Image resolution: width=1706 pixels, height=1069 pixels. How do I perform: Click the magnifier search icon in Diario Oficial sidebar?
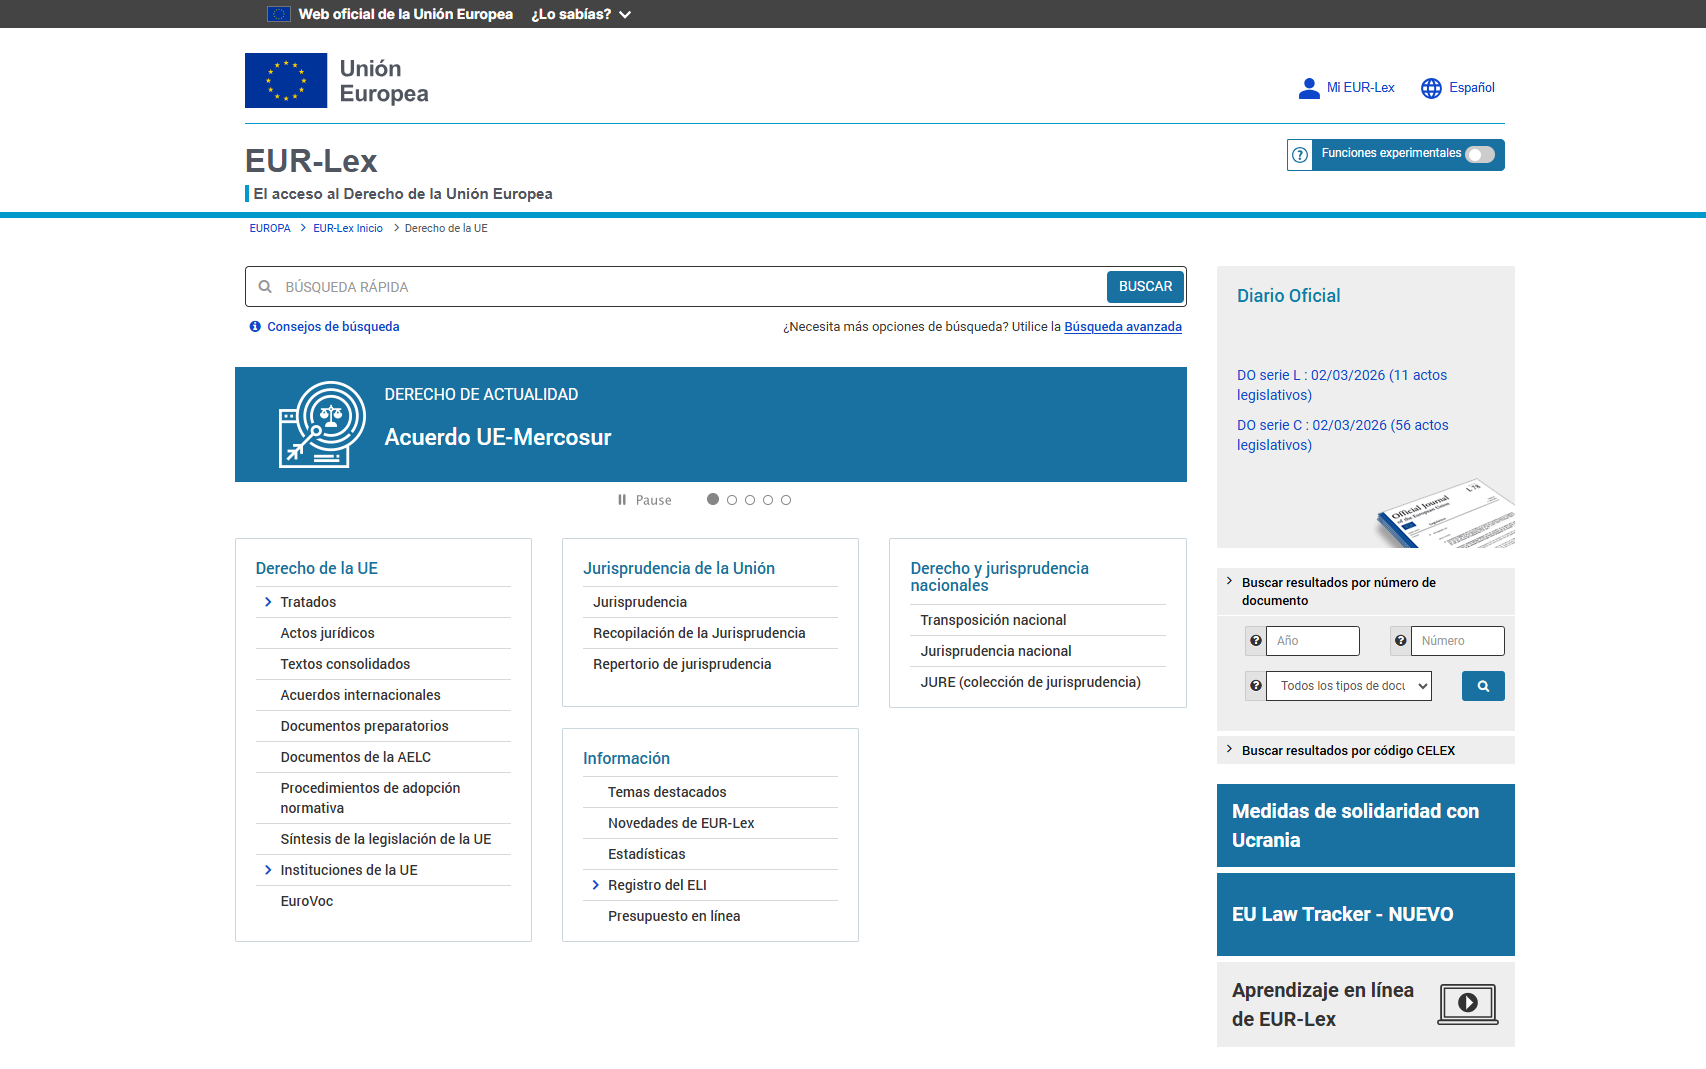(1483, 686)
